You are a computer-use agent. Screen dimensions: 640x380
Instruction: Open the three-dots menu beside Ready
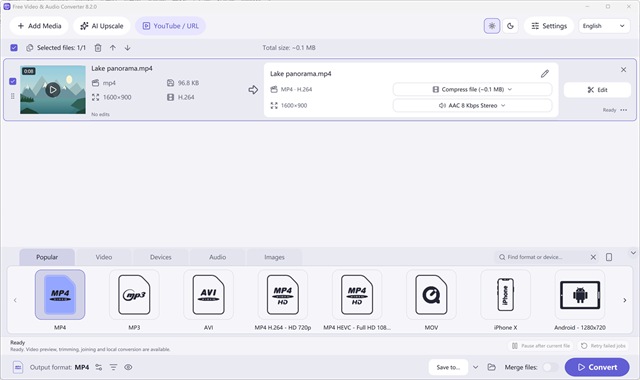624,110
